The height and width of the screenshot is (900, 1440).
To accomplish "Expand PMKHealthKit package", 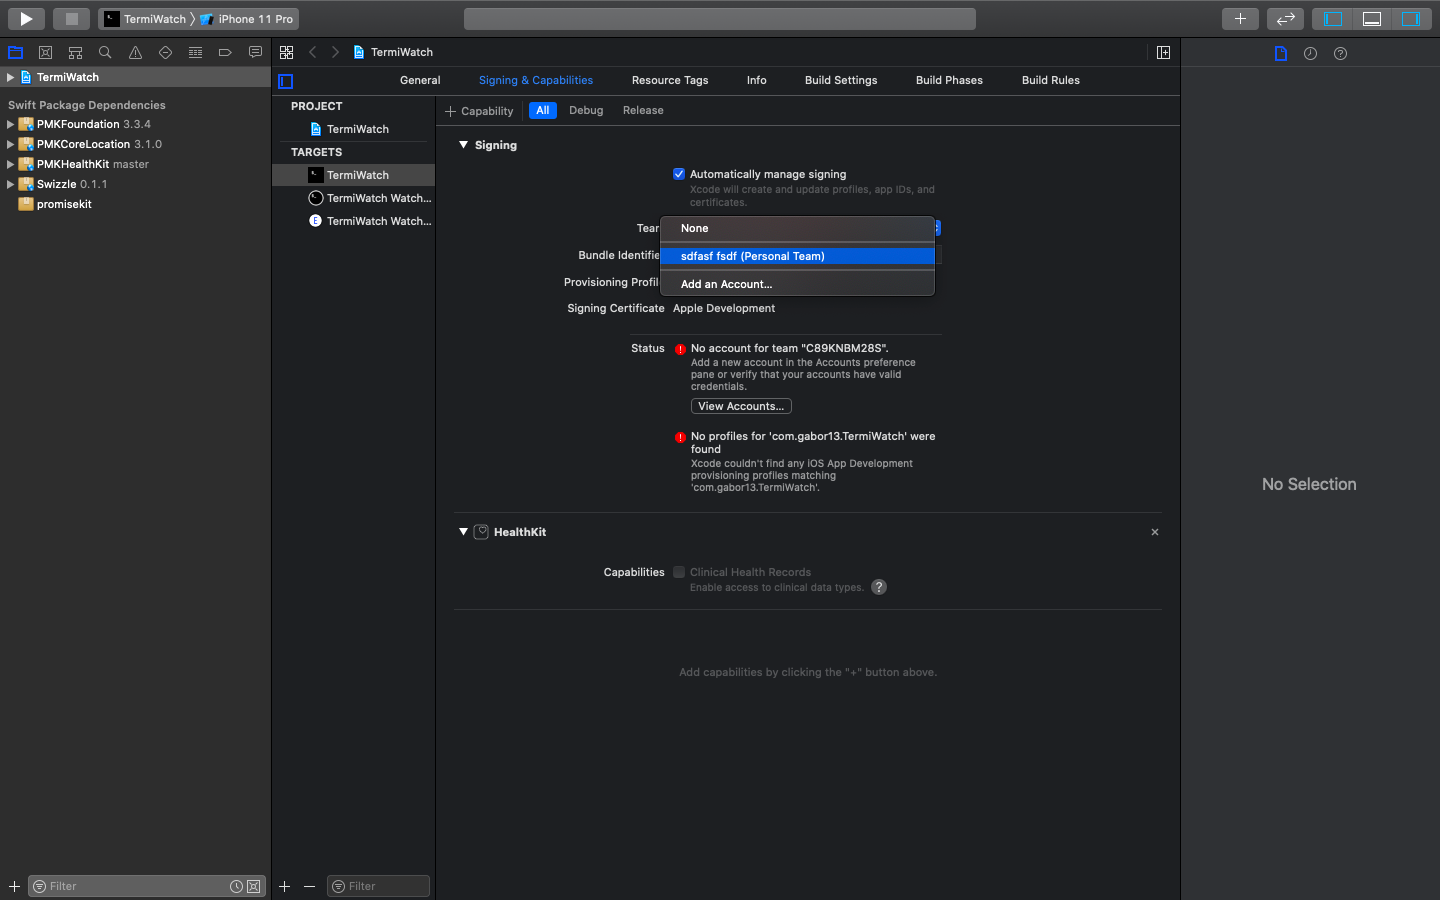I will 10,164.
